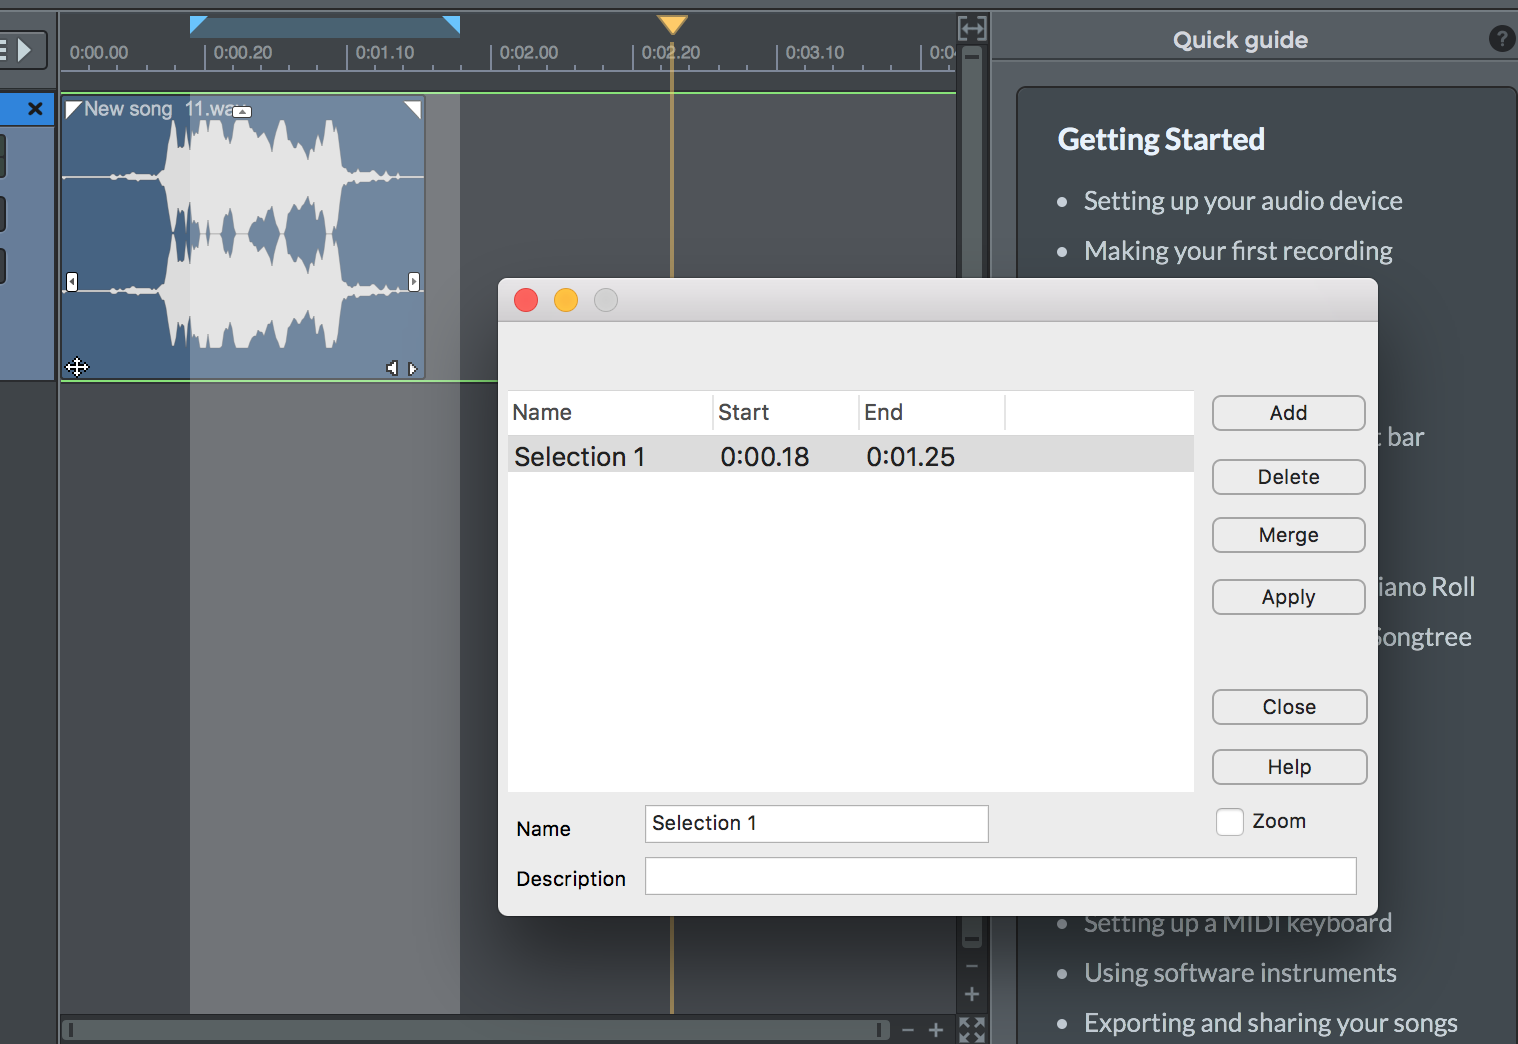This screenshot has height=1044, width=1518.
Task: Select the Selection 1 row
Action: click(851, 454)
